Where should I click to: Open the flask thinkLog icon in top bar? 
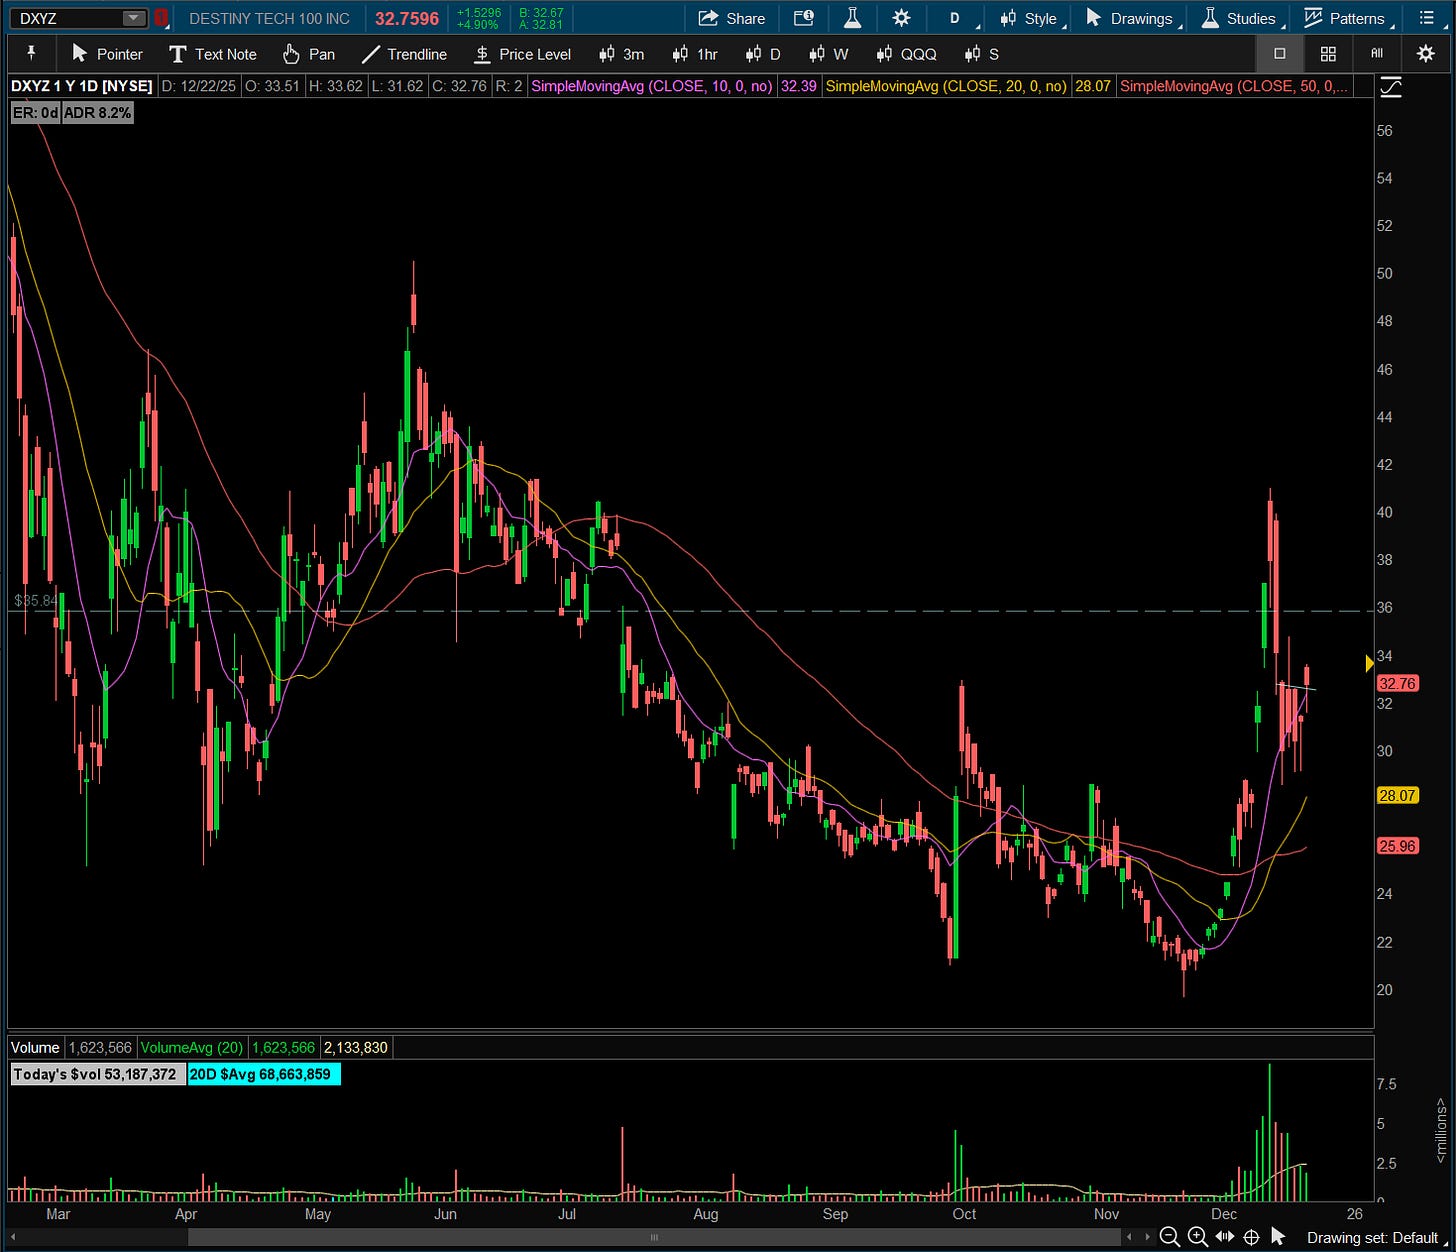[853, 18]
